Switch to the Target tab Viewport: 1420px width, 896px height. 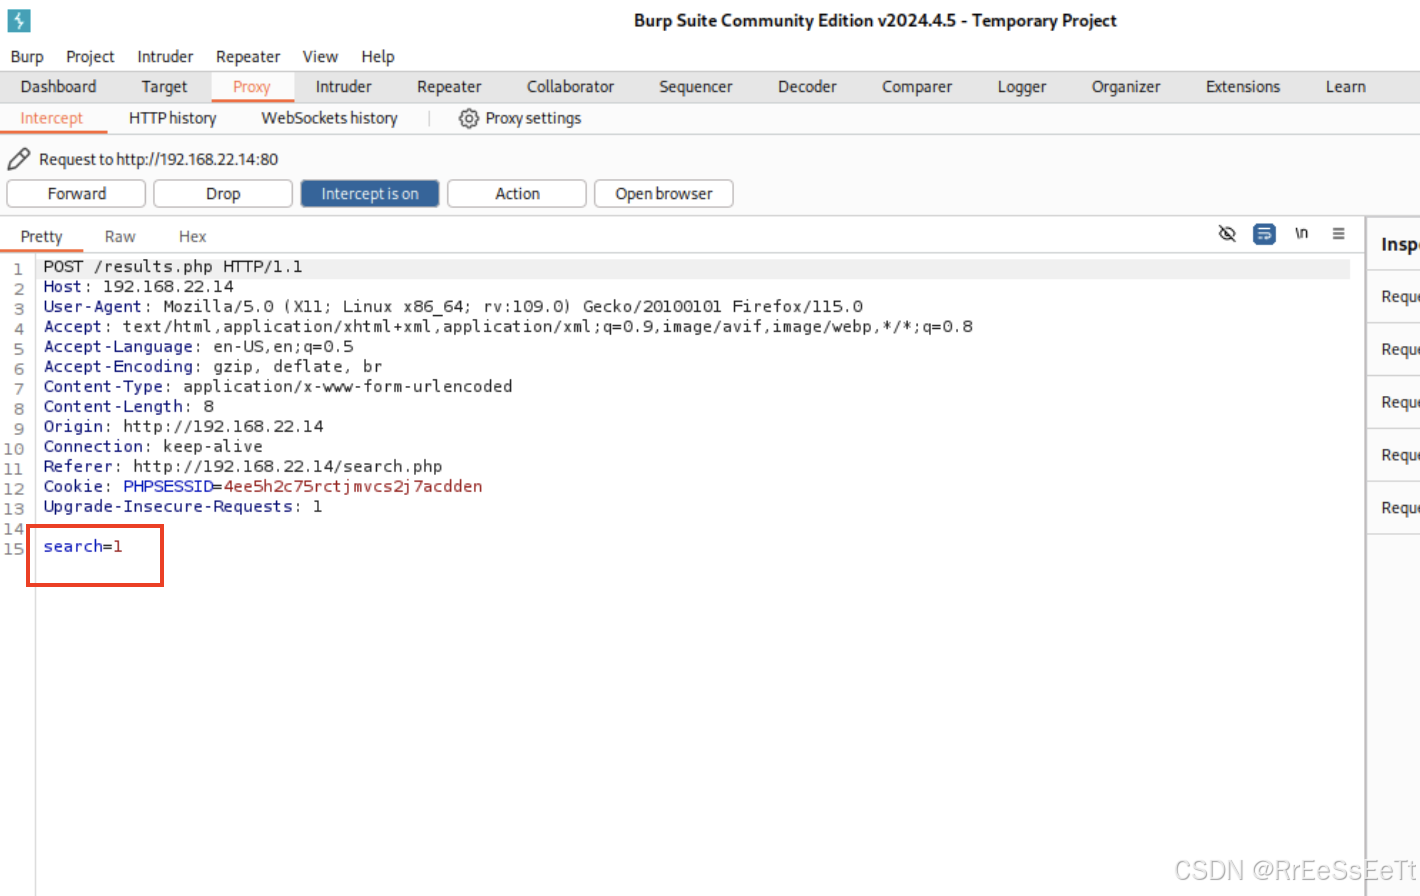click(164, 87)
